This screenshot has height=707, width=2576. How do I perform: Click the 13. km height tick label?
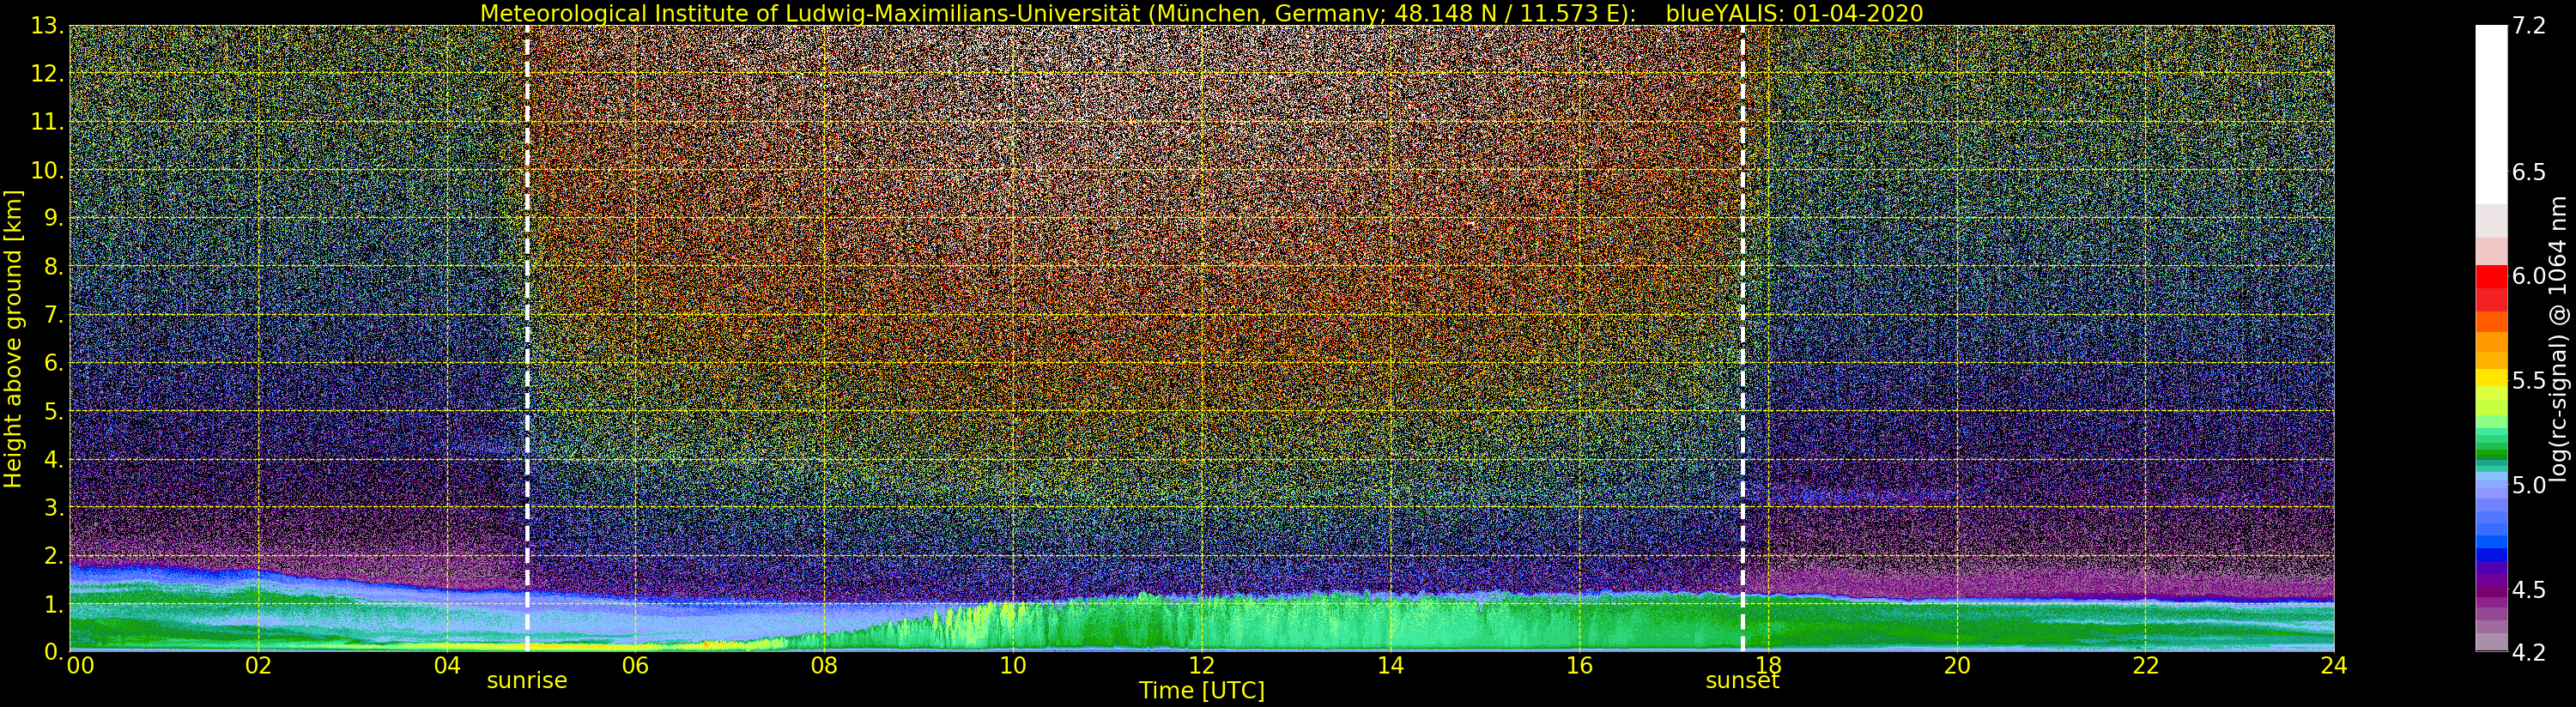[x=47, y=26]
